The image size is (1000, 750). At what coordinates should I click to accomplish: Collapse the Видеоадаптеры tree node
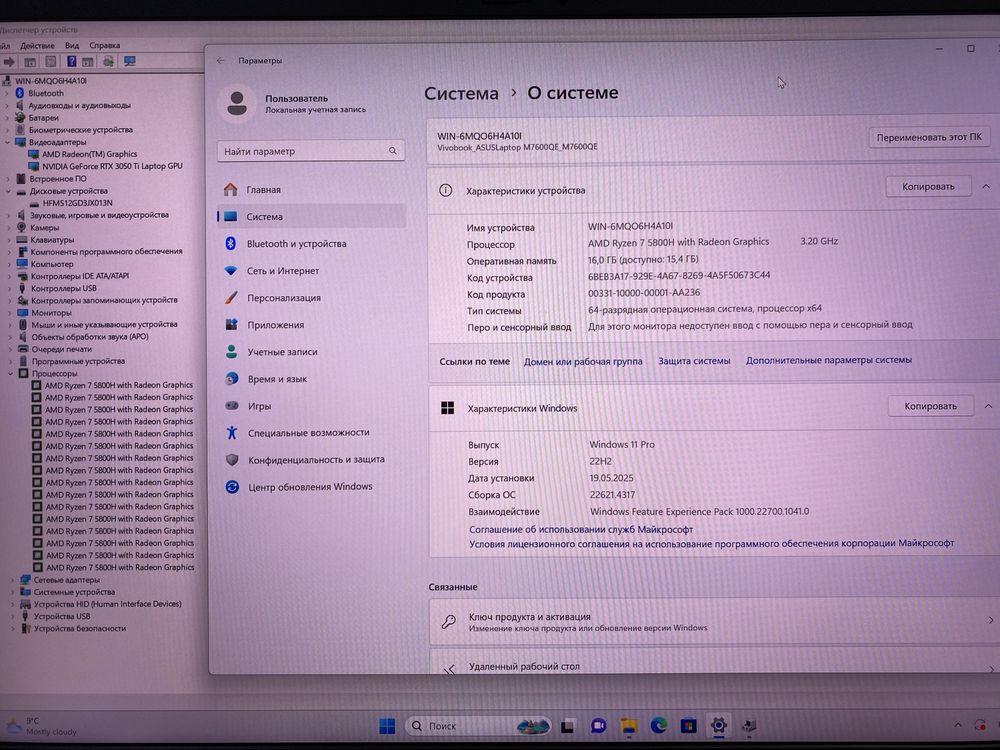(7, 142)
